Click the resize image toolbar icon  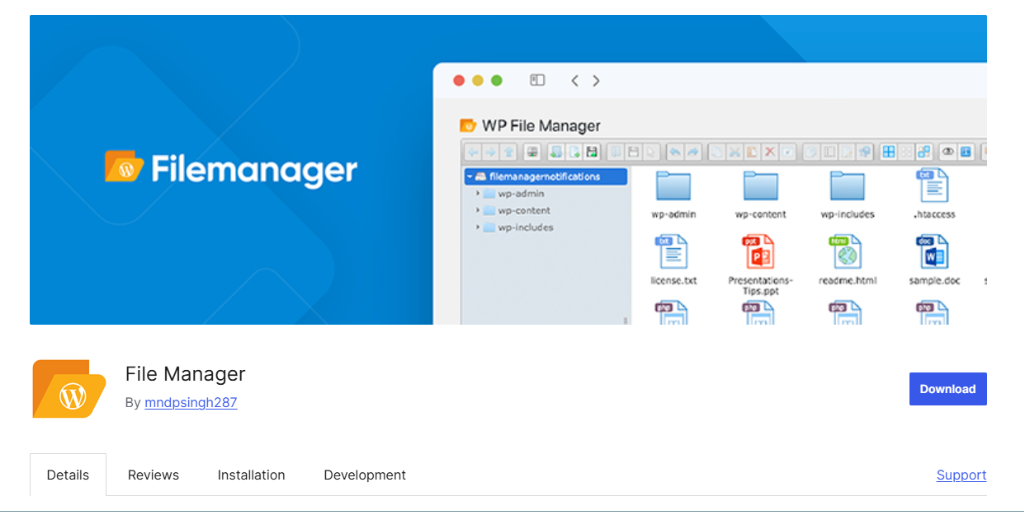click(x=864, y=152)
